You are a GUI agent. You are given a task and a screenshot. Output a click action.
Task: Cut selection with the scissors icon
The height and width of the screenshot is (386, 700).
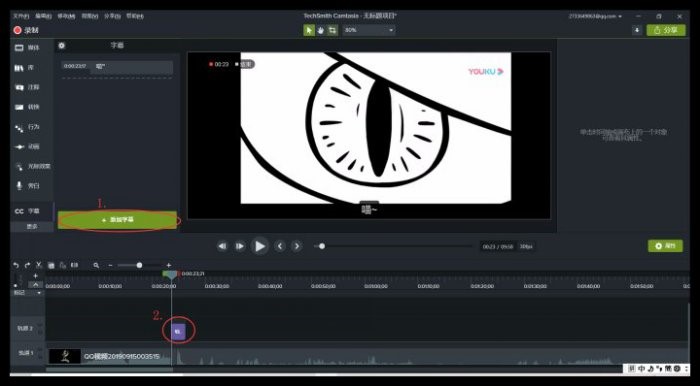point(39,265)
